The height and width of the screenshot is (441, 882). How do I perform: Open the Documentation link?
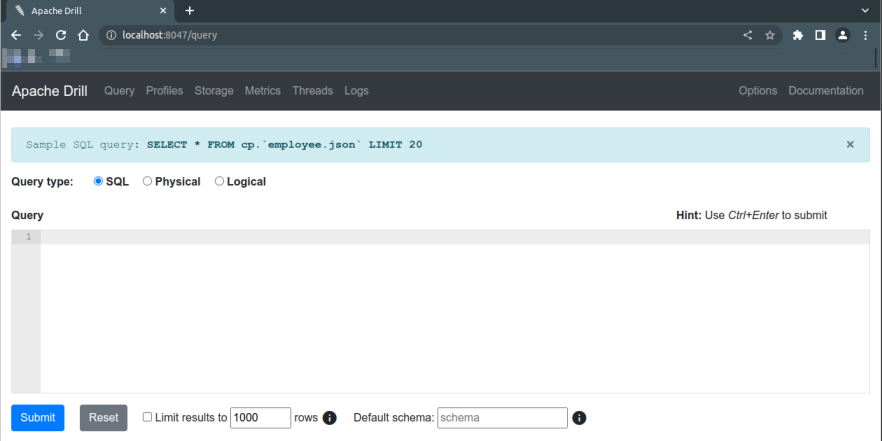826,91
